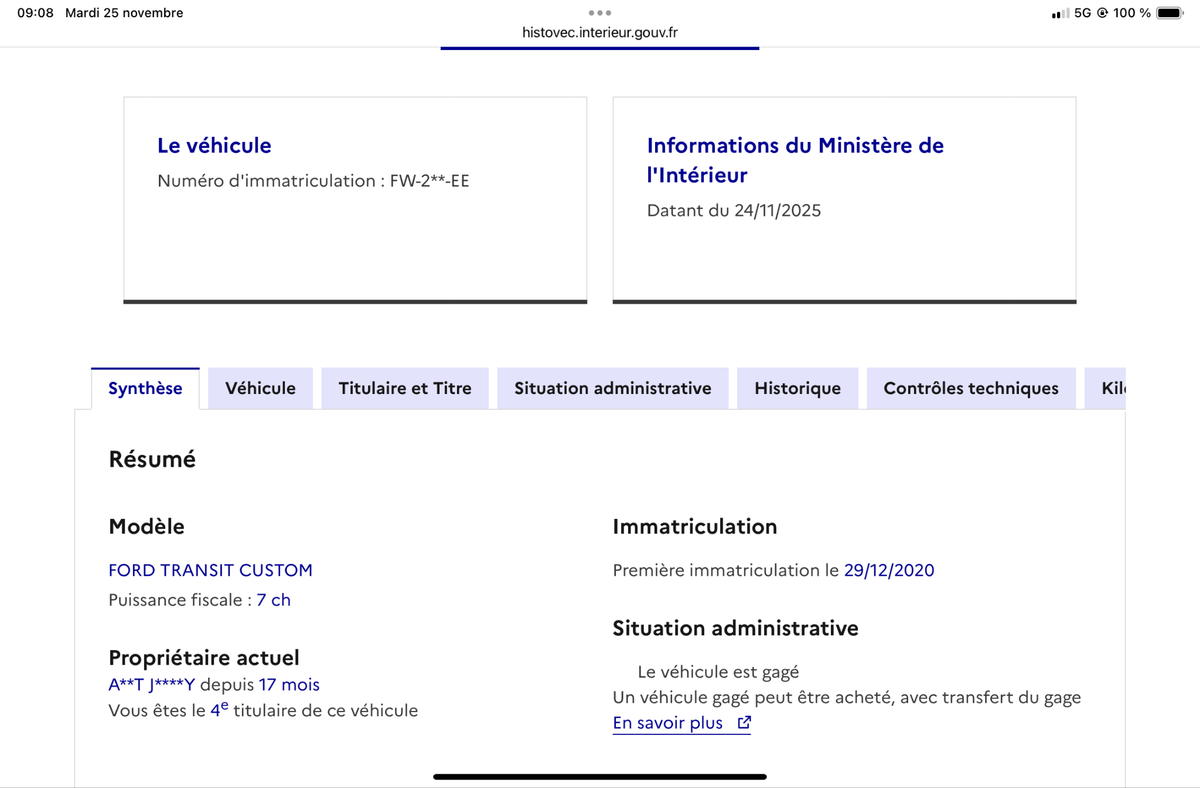Tap the histovec.interieur.gouv.fr address bar
This screenshot has height=788, width=1200.
(600, 32)
